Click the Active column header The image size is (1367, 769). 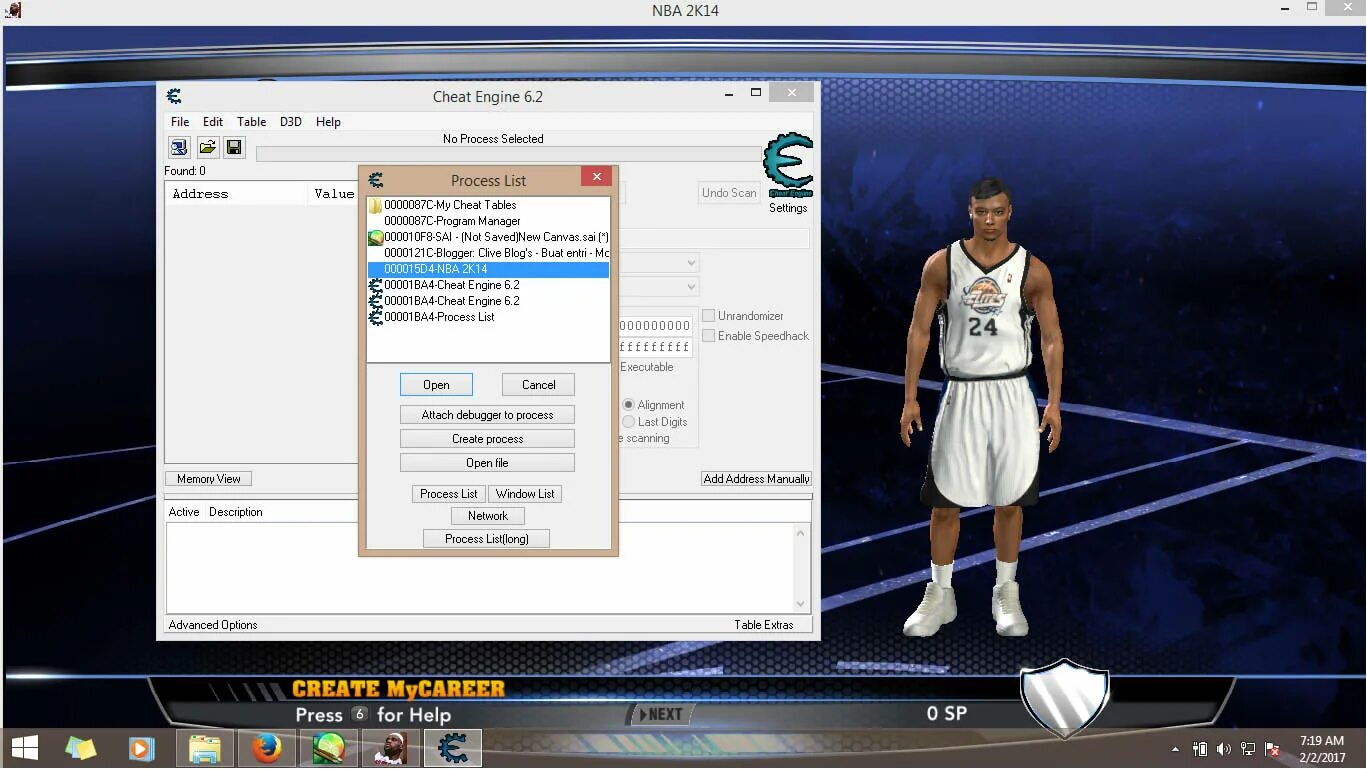point(184,512)
